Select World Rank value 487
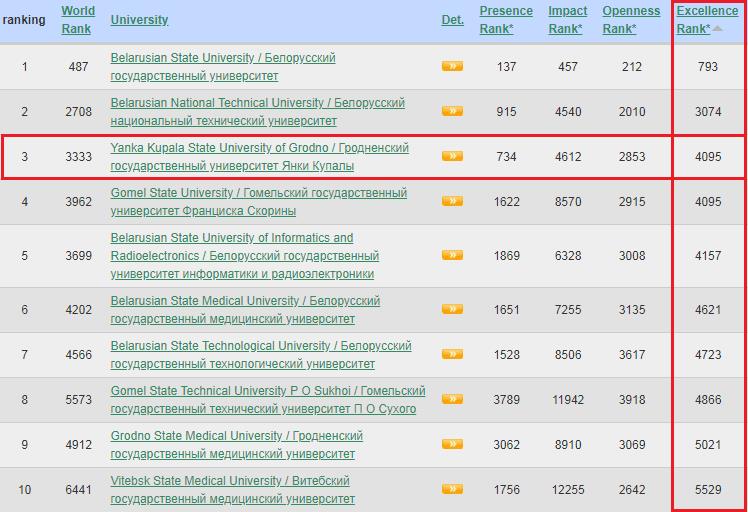The image size is (748, 512). pos(78,67)
